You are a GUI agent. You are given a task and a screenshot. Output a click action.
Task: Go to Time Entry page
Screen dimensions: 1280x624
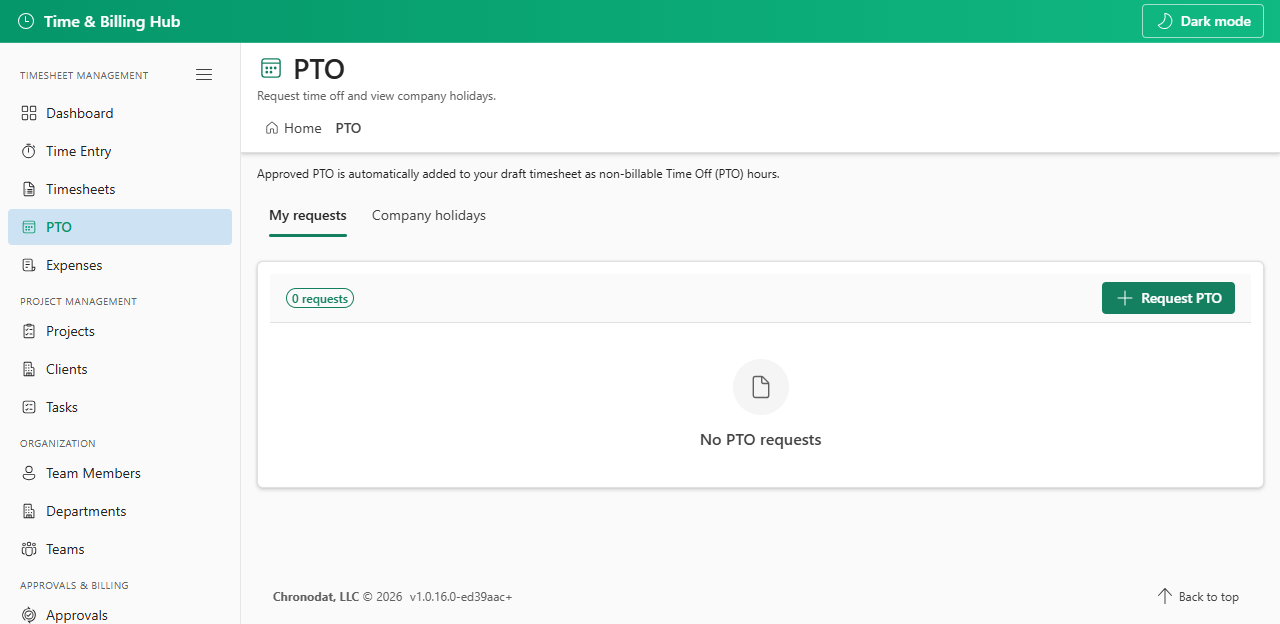coord(120,151)
